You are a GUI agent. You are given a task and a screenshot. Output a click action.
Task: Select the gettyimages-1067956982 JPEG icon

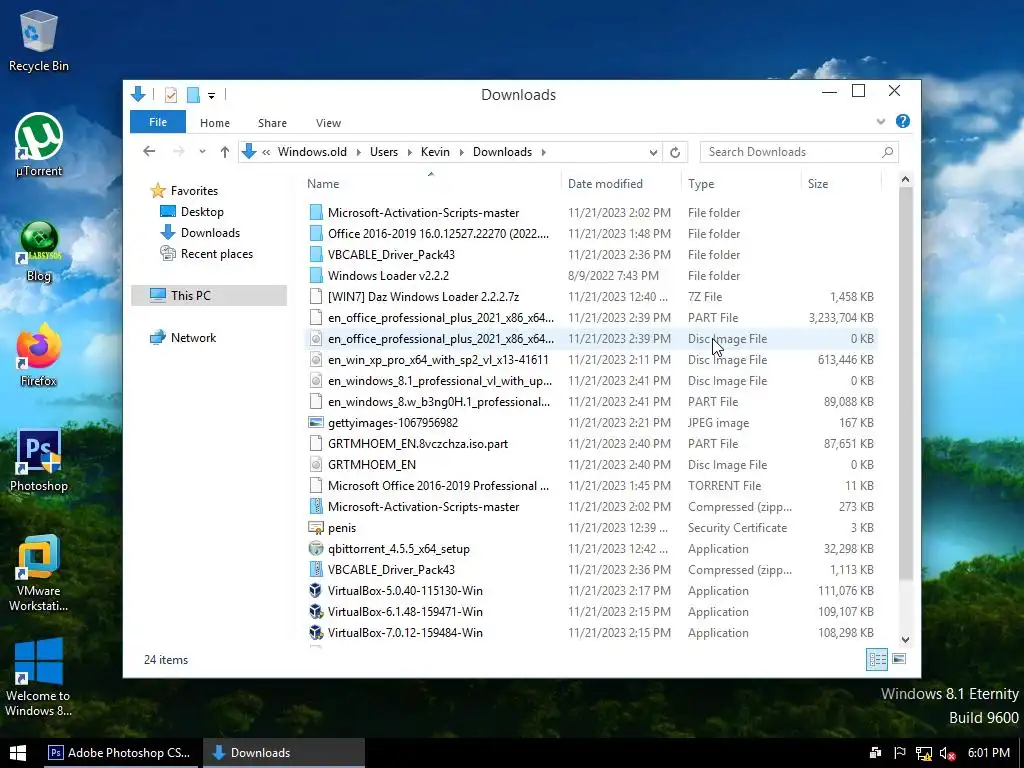(316, 423)
